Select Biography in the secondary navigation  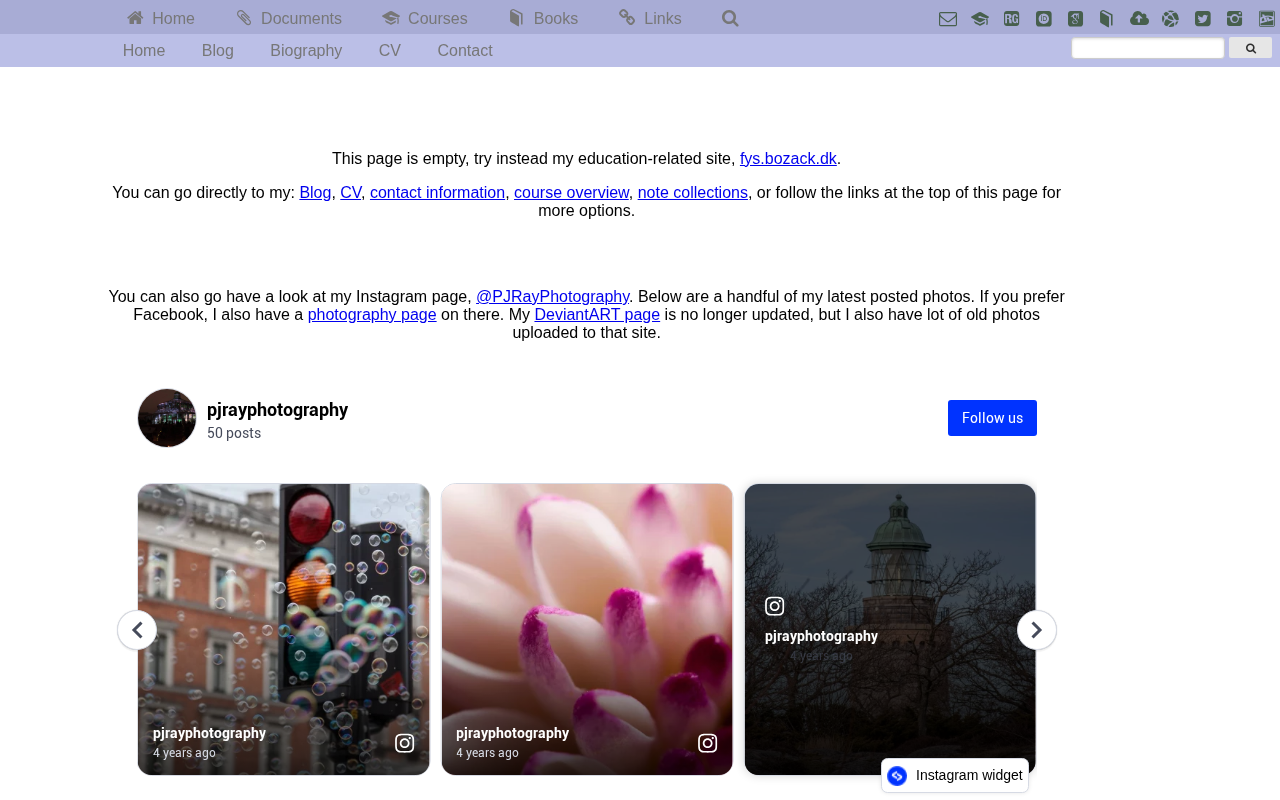(306, 51)
